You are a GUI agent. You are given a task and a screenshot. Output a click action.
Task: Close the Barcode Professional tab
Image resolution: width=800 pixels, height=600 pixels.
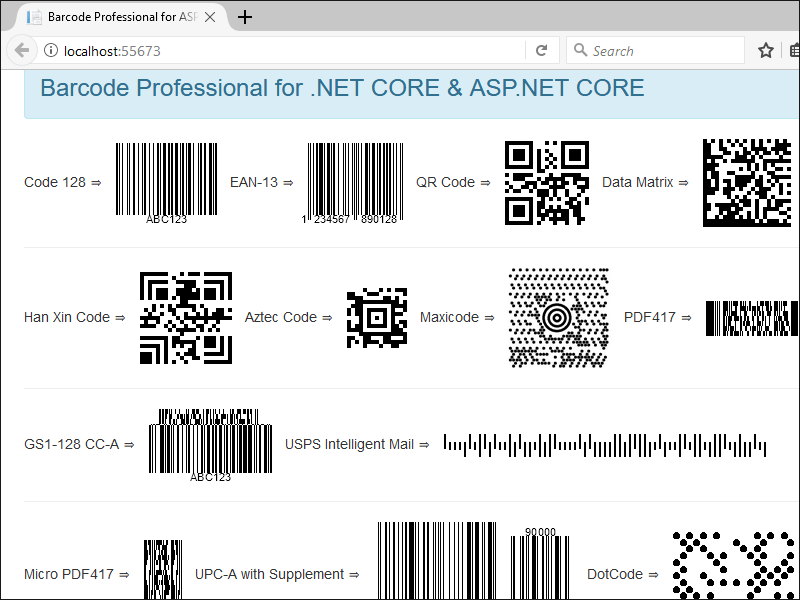pyautogui.click(x=210, y=17)
